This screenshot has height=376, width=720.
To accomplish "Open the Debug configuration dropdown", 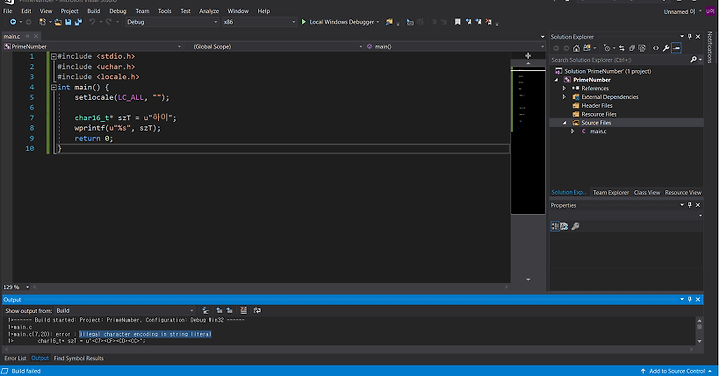I will click(x=172, y=22).
